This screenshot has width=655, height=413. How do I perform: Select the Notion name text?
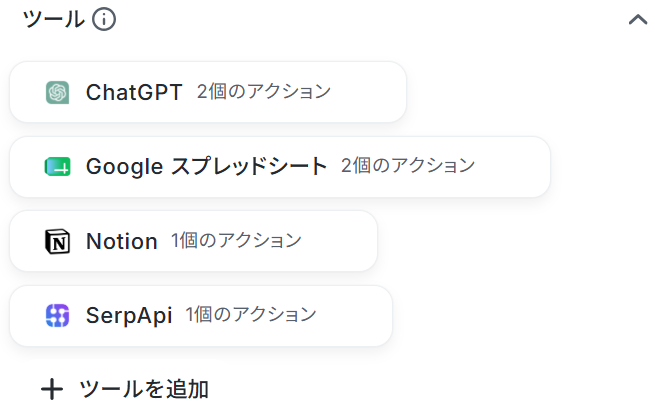pos(122,241)
